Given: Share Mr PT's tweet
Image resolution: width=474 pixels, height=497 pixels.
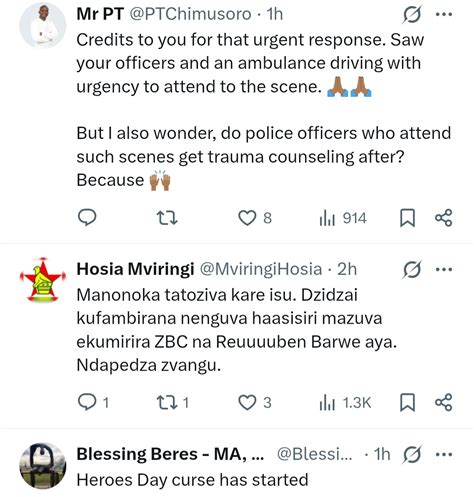Looking at the screenshot, I should [x=444, y=218].
